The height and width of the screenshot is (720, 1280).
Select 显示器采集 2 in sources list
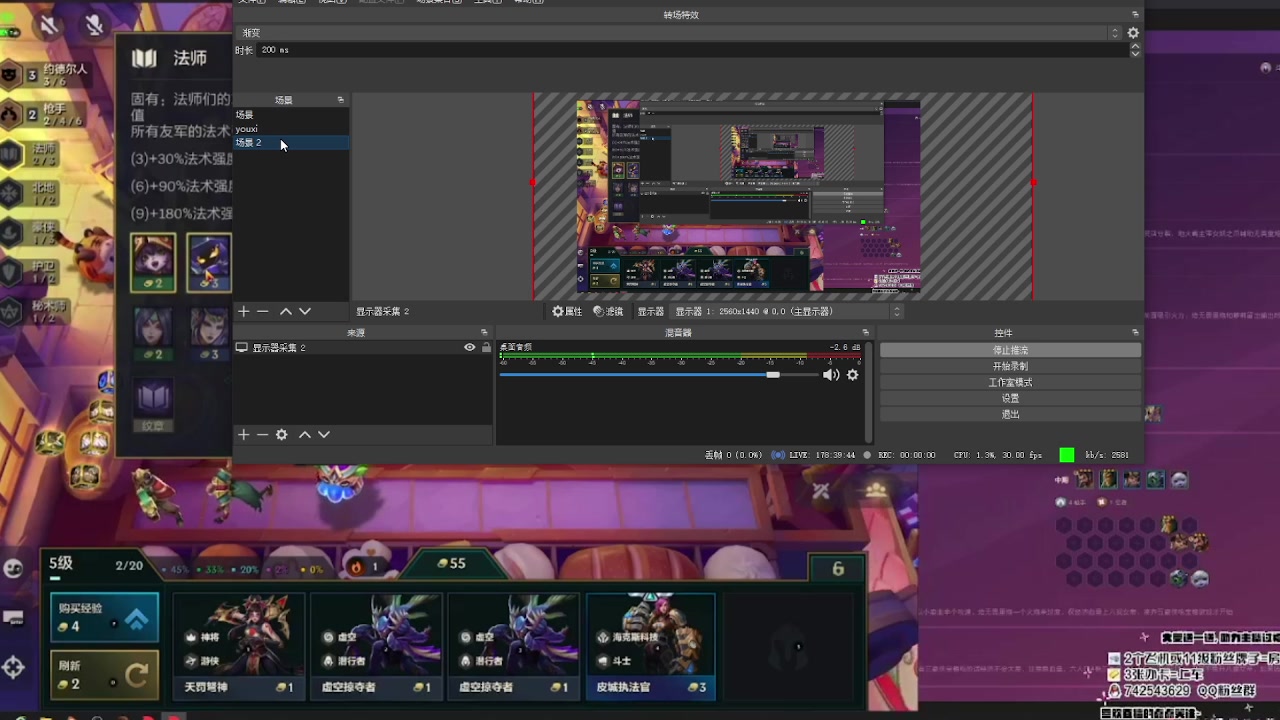279,347
